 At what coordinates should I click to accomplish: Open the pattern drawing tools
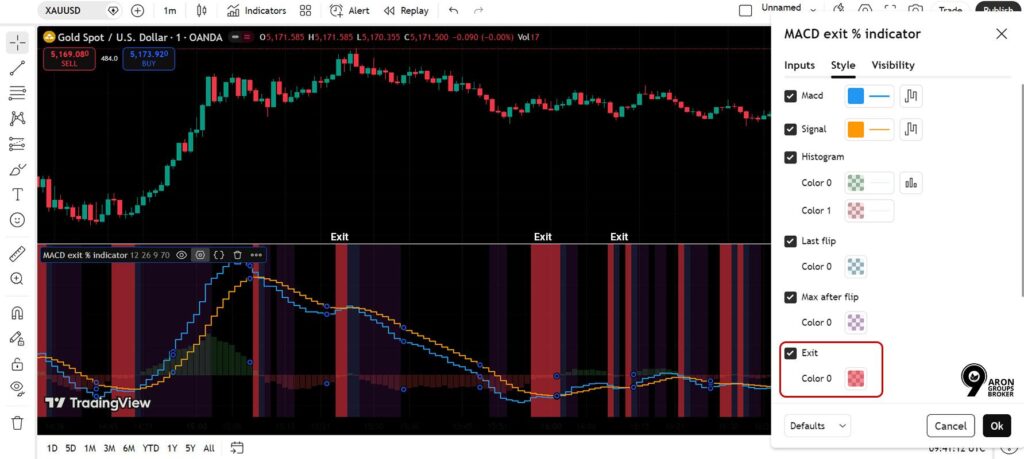(x=18, y=118)
